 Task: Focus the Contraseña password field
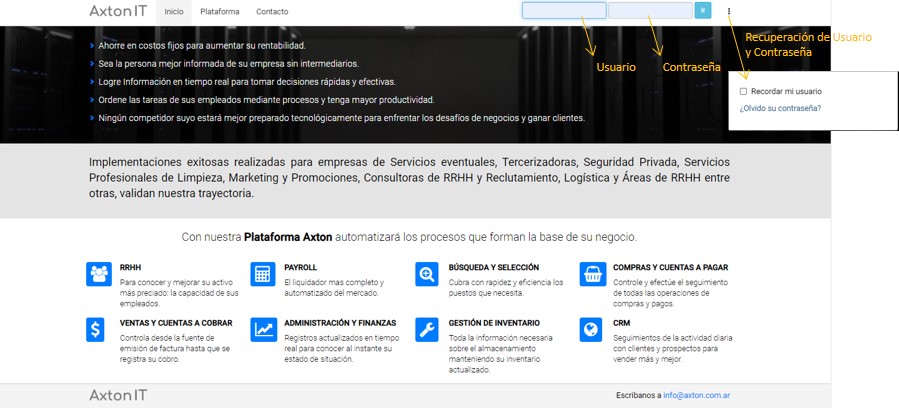tap(650, 11)
